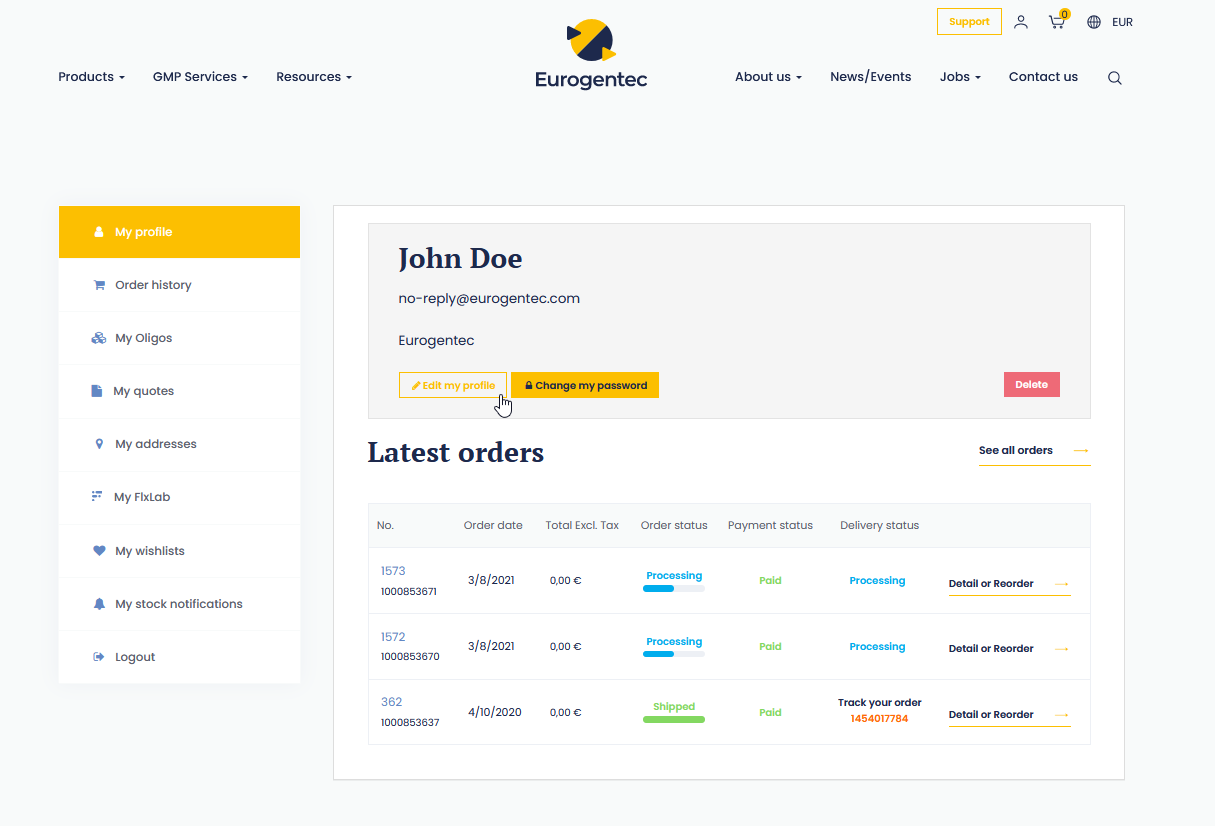
Task: Click Change my password button
Action: (x=585, y=385)
